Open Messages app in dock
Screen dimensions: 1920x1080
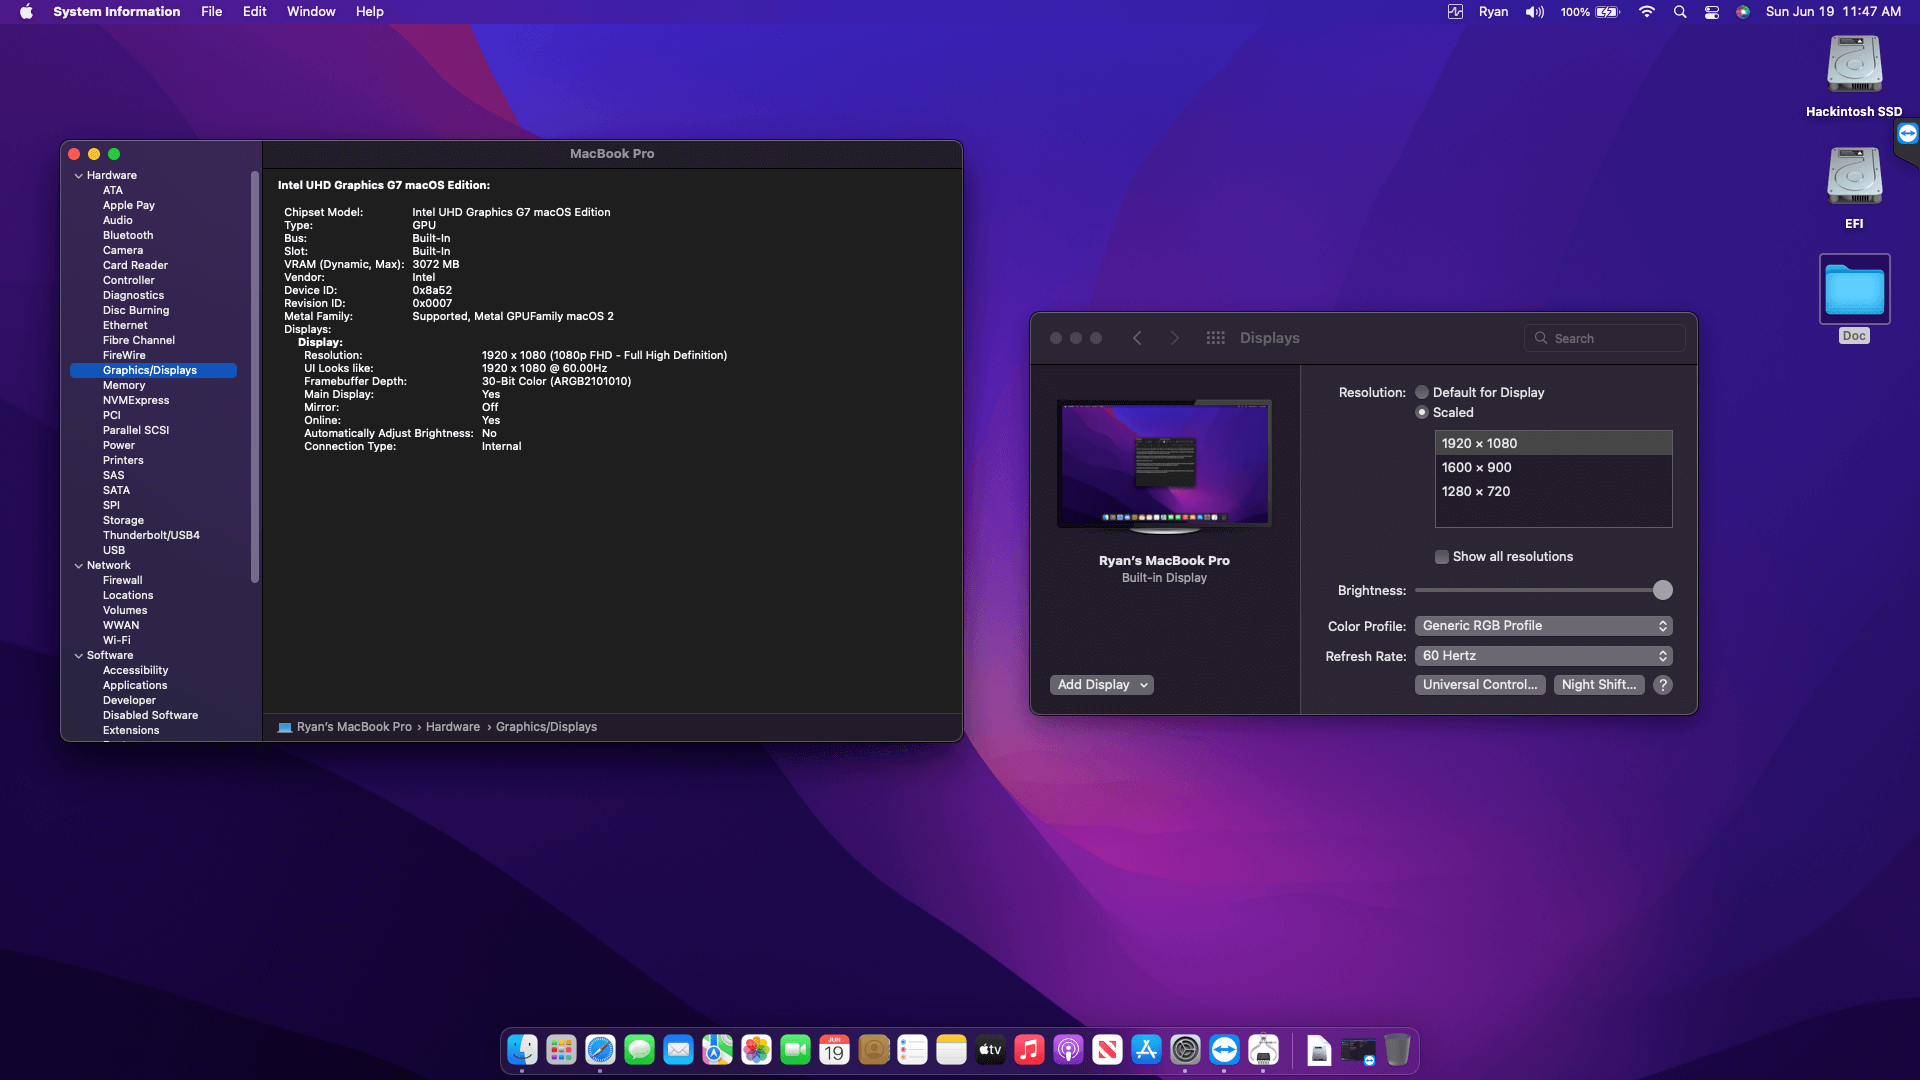[x=639, y=1050]
